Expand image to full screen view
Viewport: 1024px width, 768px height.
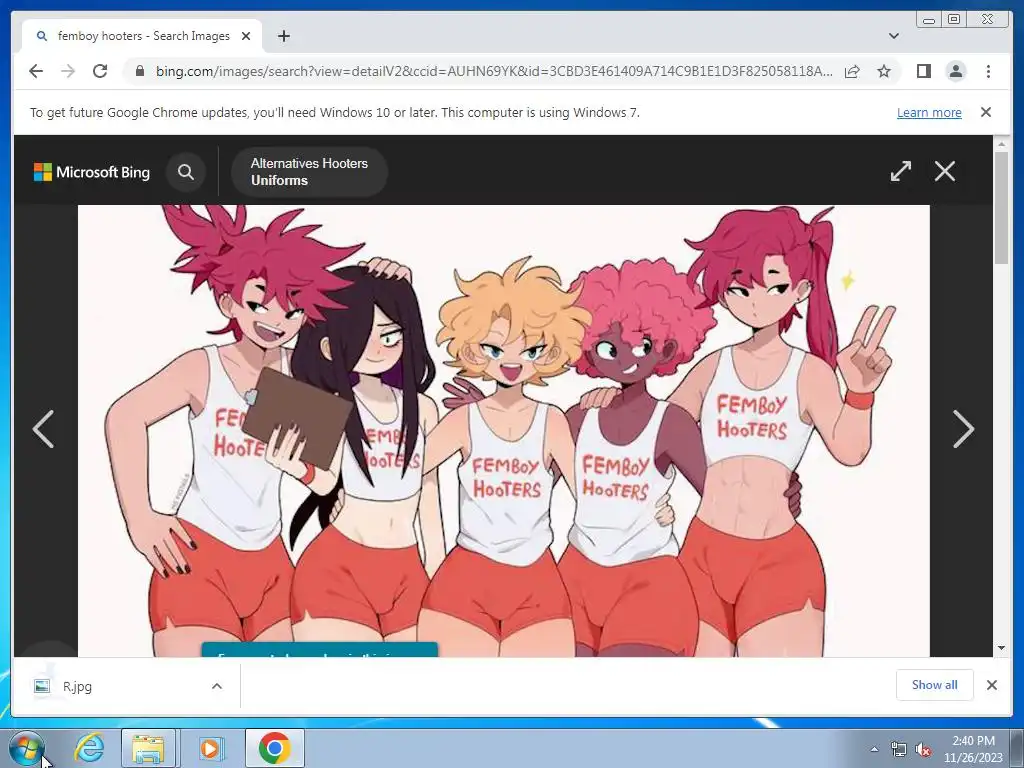tap(901, 171)
